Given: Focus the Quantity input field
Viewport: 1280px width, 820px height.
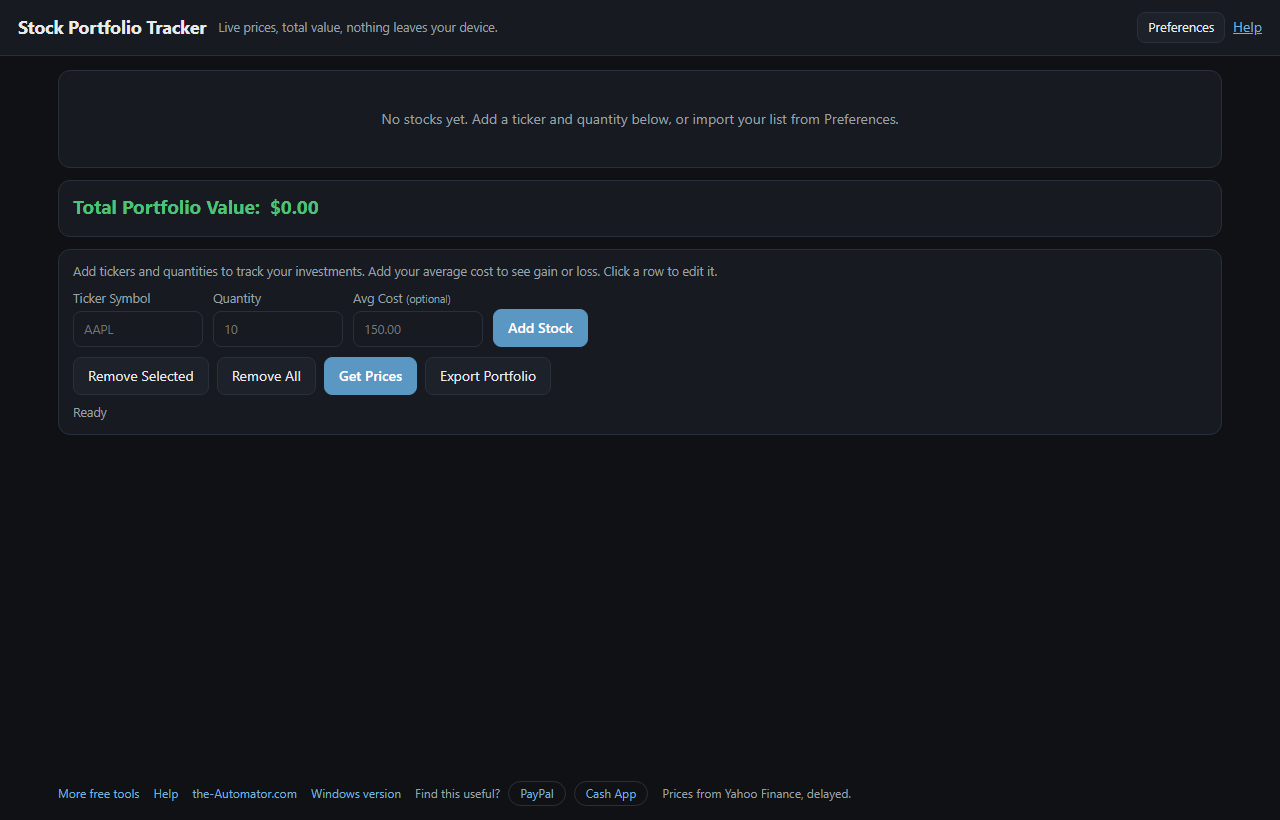Looking at the screenshot, I should point(278,329).
